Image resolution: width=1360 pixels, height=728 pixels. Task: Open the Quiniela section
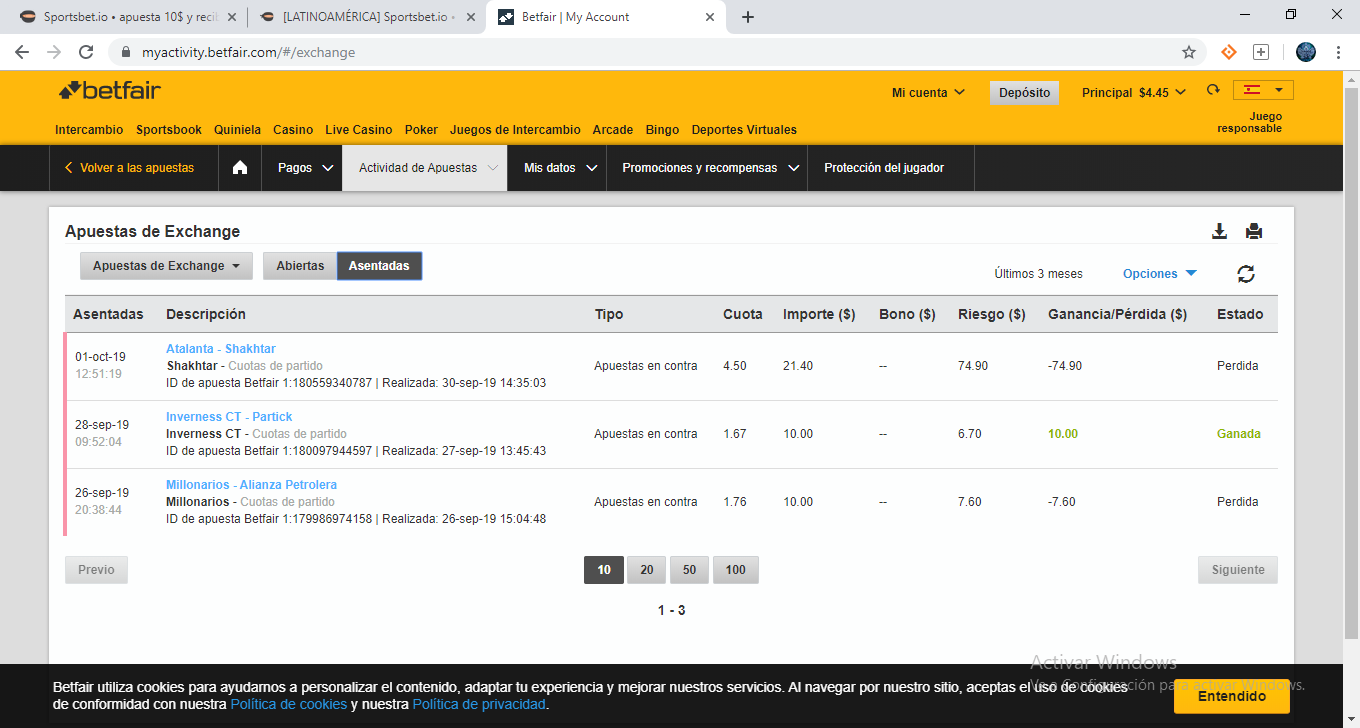click(237, 130)
